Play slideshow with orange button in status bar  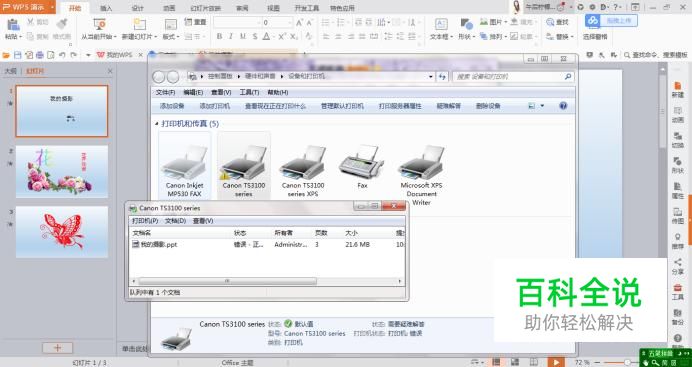click(556, 362)
